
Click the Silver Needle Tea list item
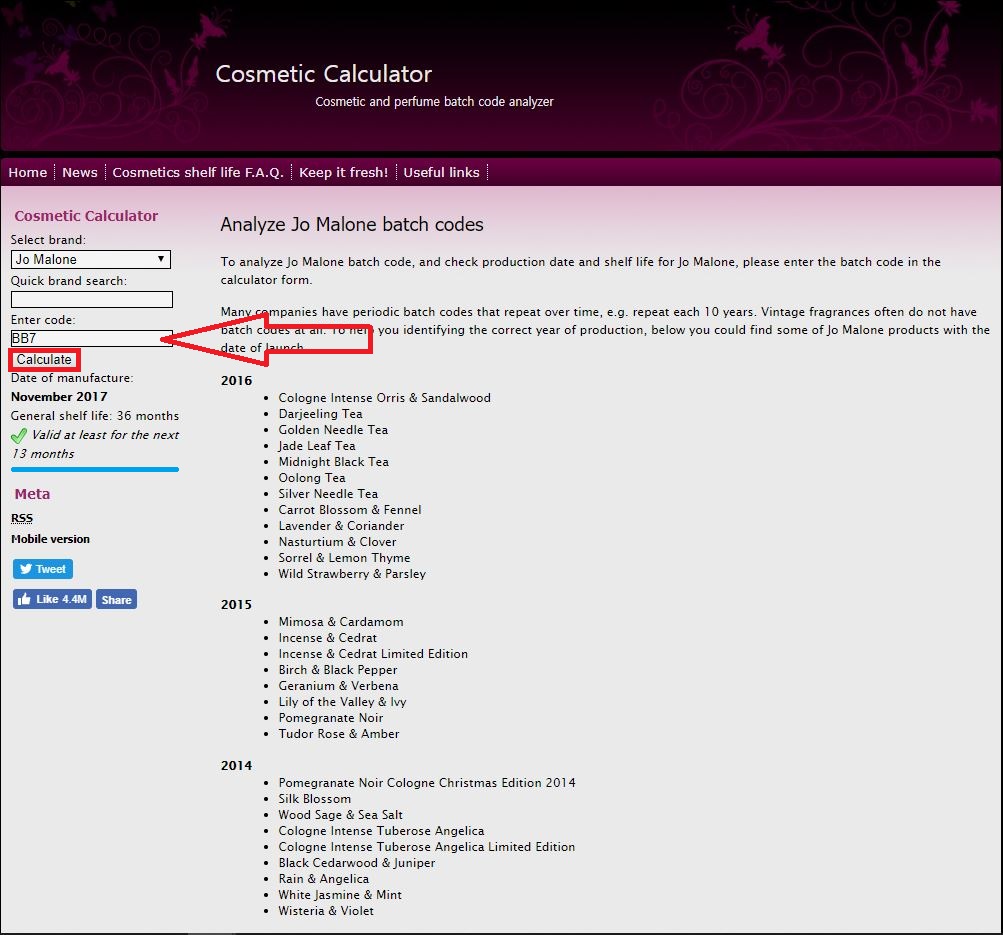click(x=328, y=494)
